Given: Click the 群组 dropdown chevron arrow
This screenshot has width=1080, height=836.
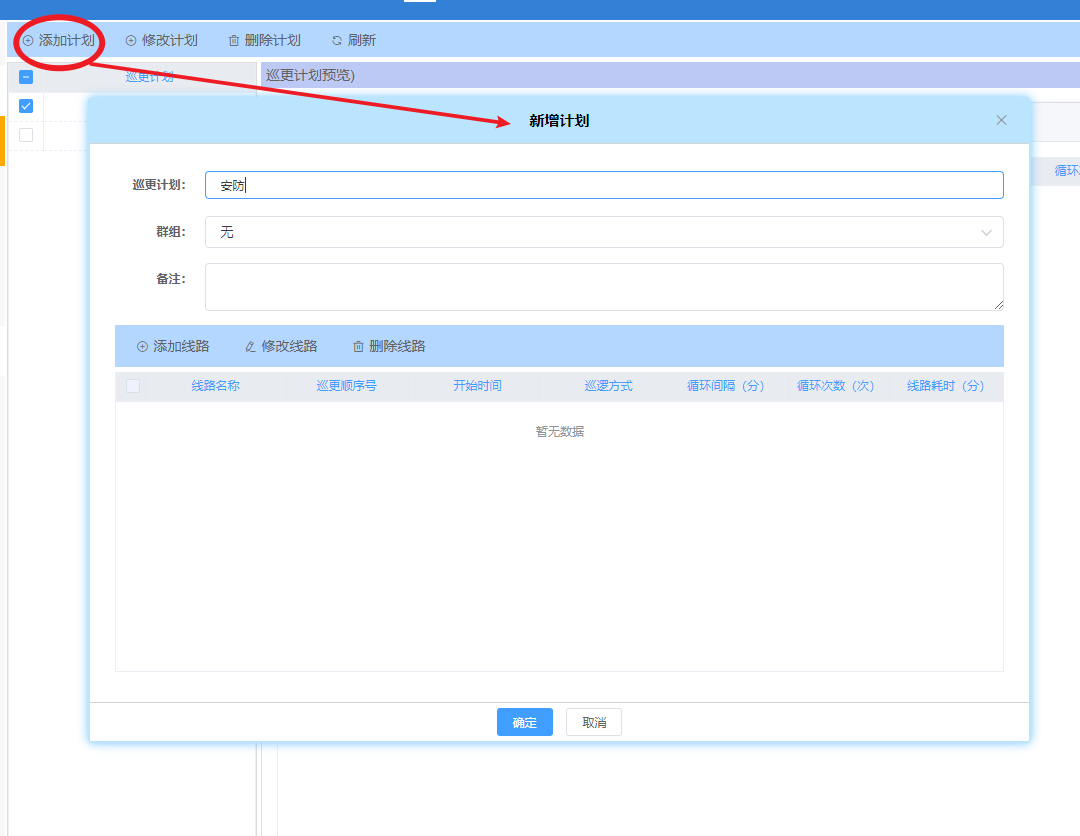Looking at the screenshot, I should click(x=986, y=233).
